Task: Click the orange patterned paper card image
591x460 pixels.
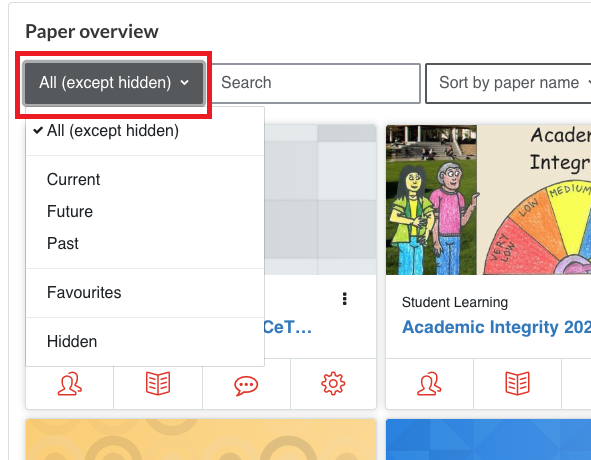Action: [x=201, y=439]
